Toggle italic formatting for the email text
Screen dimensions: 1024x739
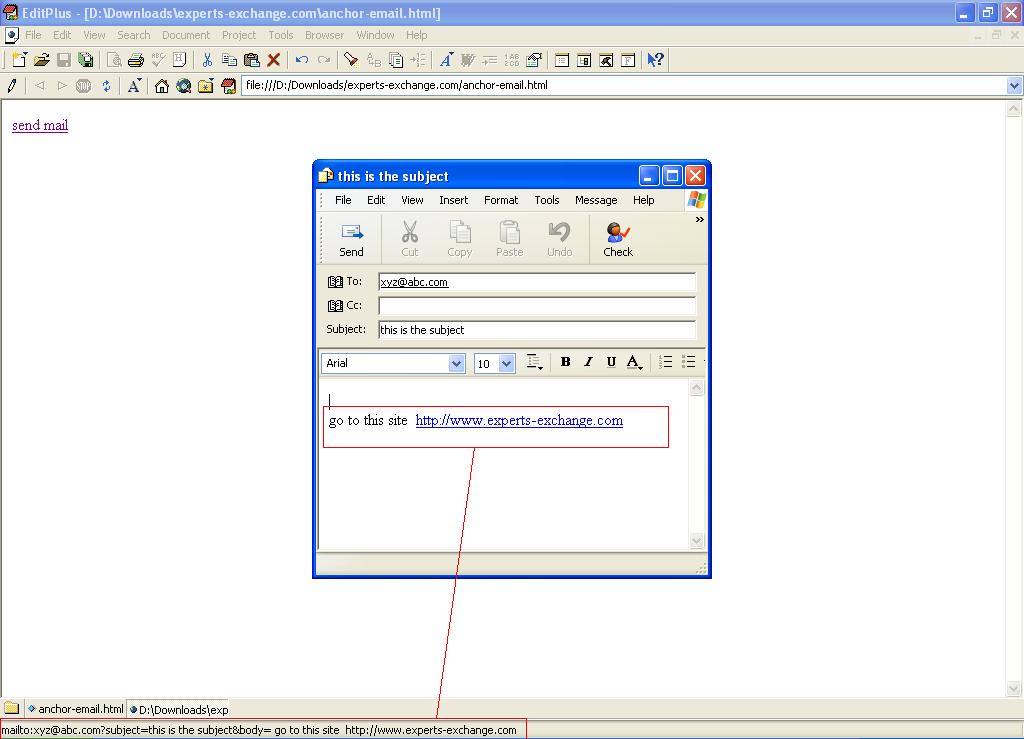pyautogui.click(x=588, y=362)
